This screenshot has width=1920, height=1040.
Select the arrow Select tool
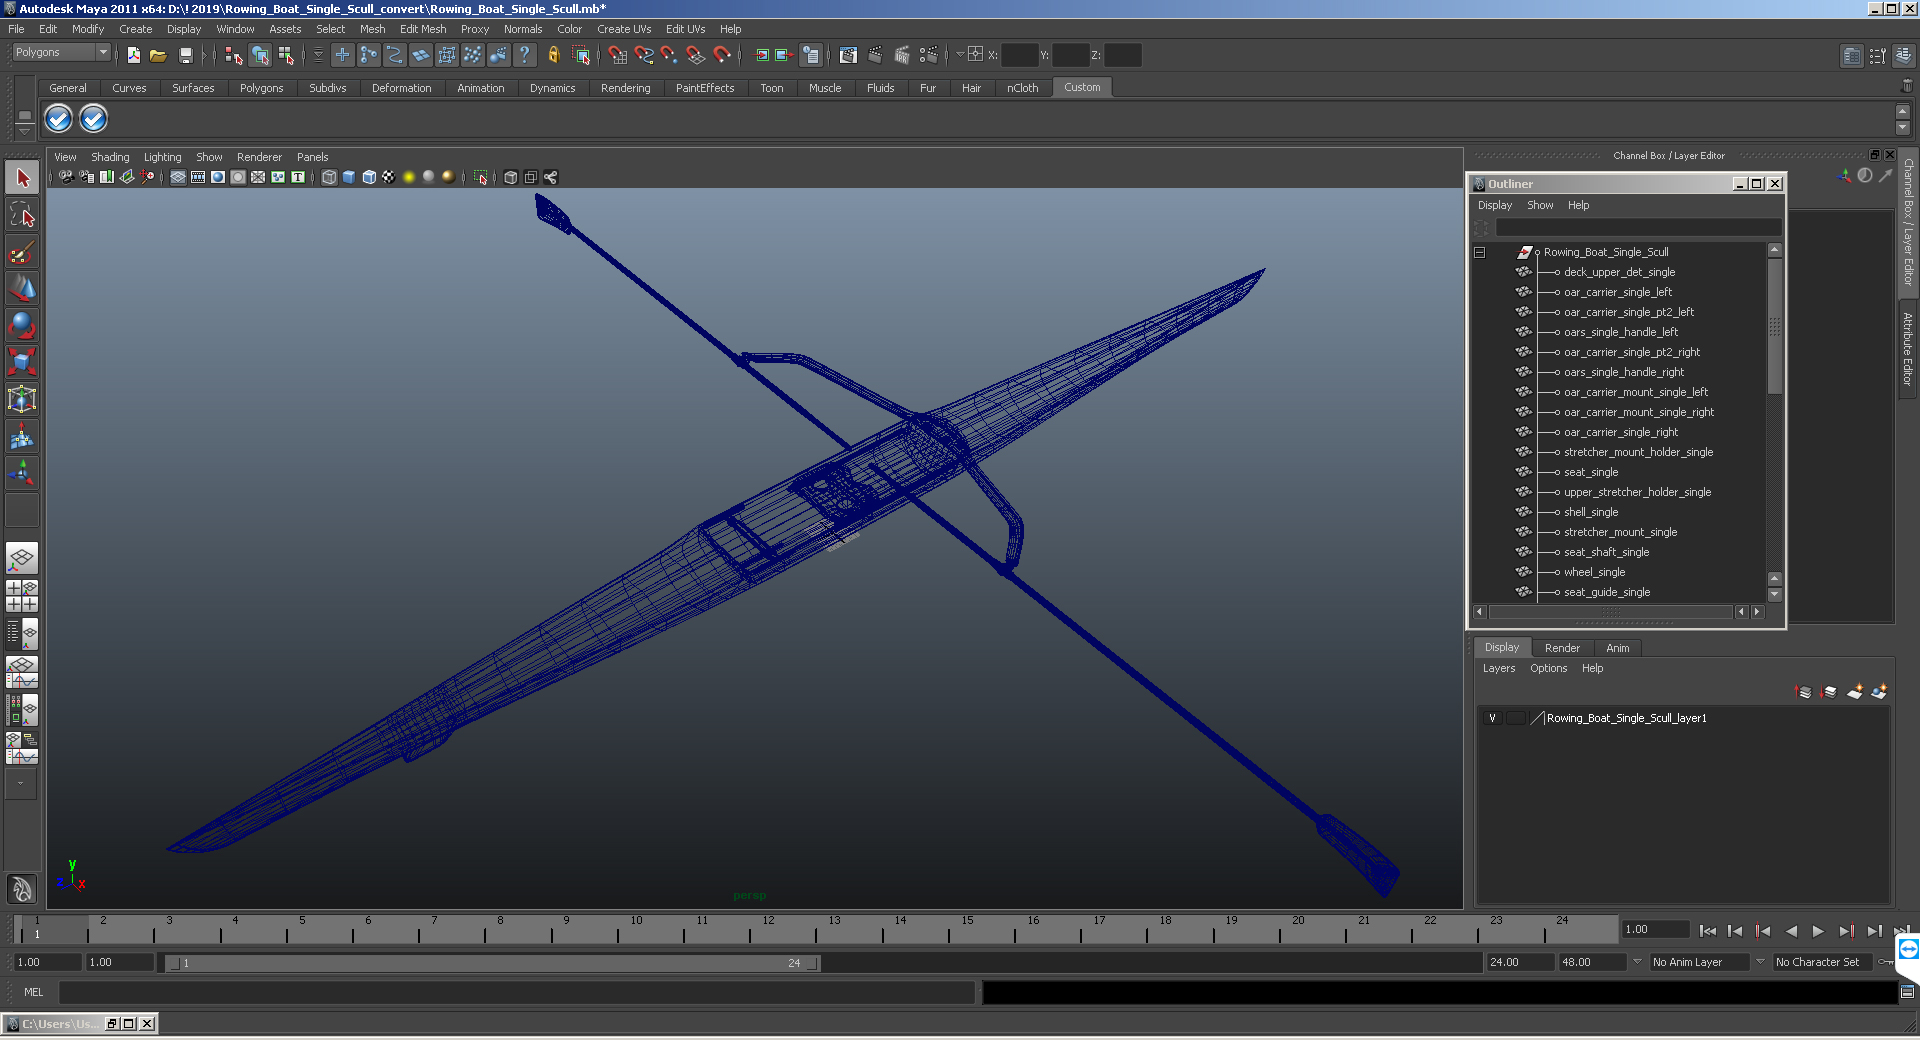point(22,178)
